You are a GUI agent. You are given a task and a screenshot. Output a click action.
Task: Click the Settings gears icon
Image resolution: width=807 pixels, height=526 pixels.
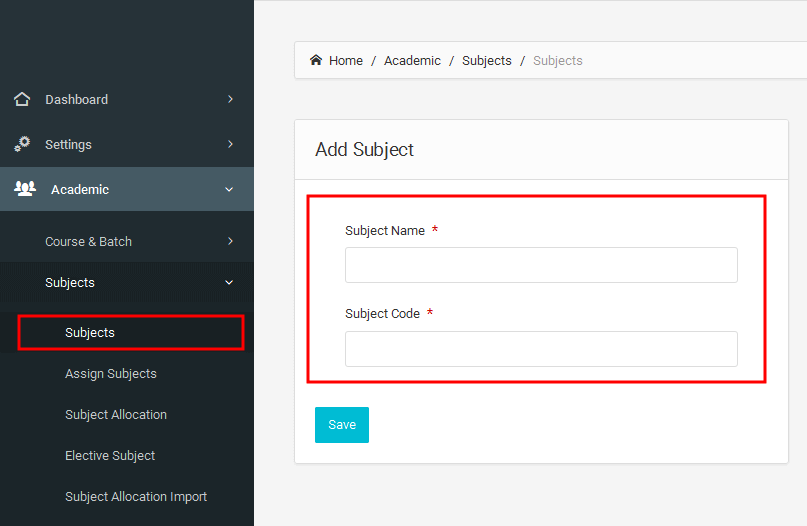22,144
